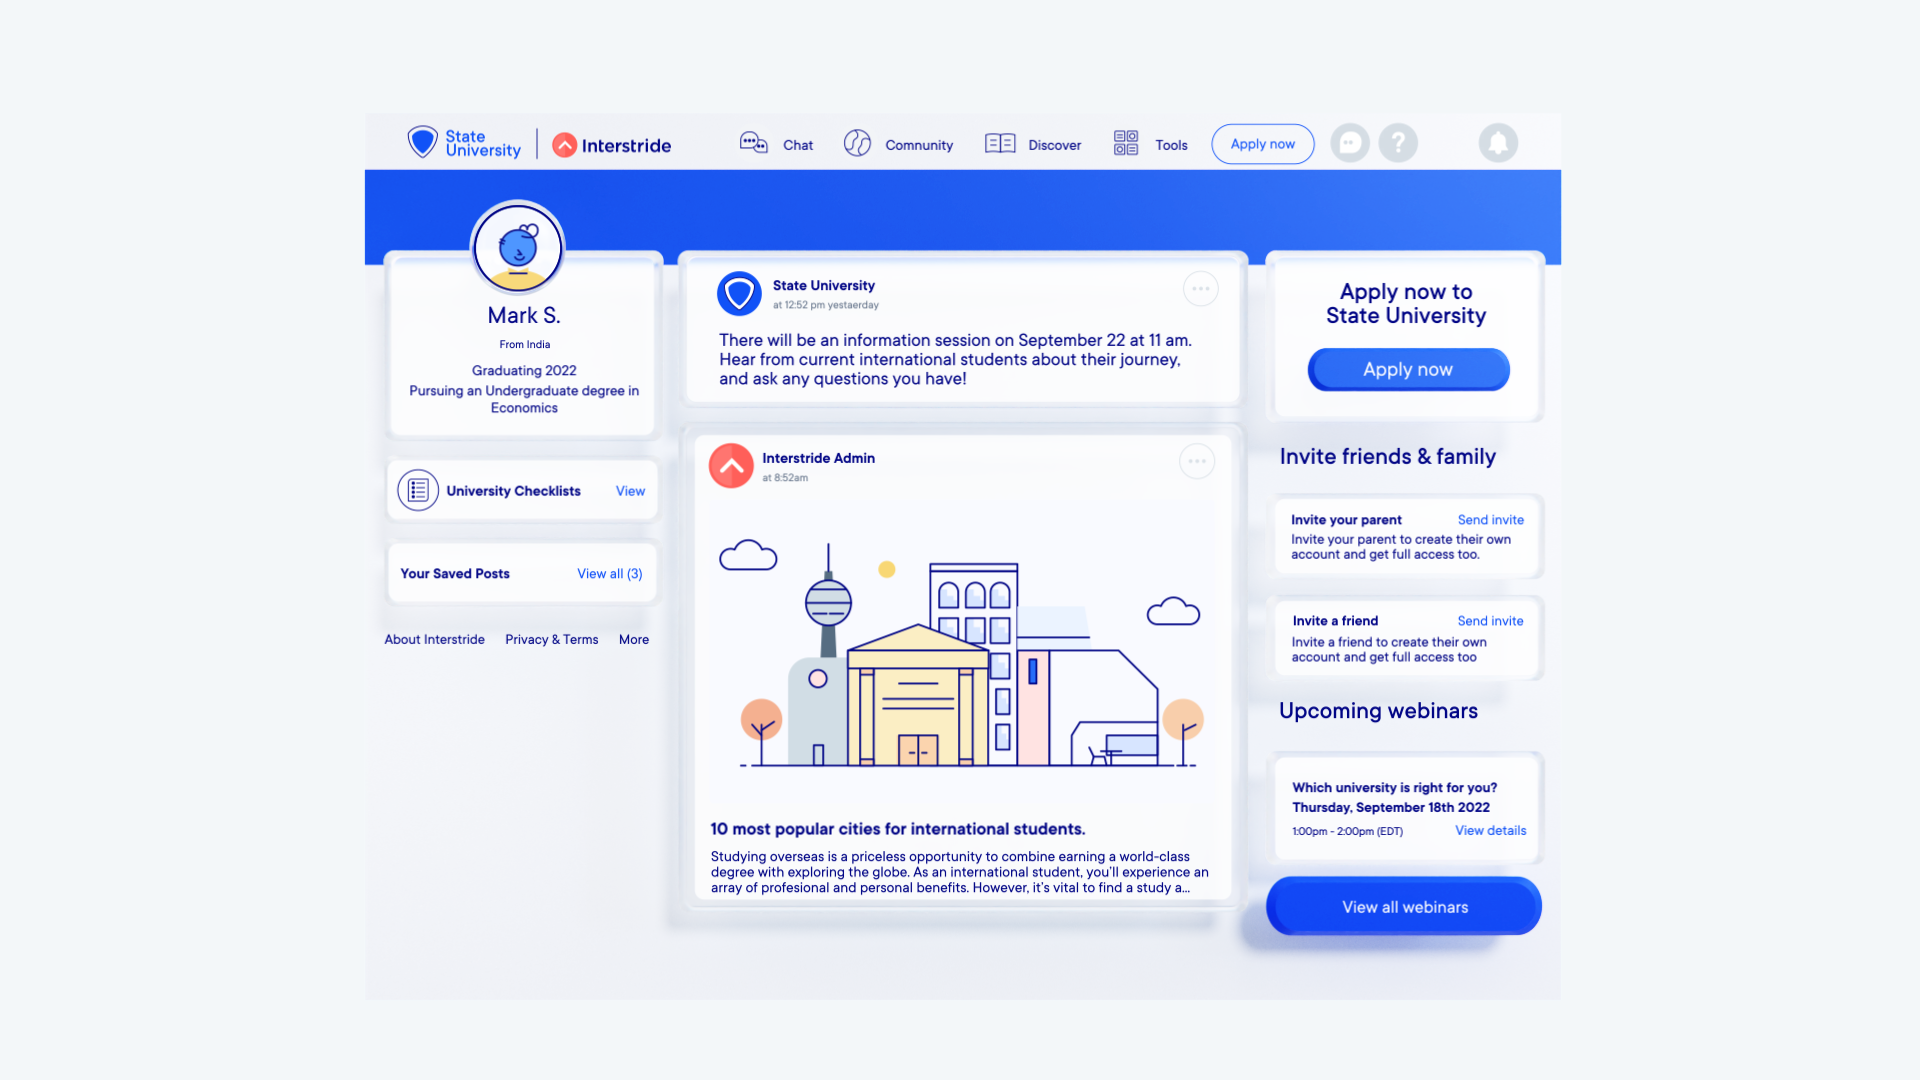Click 'Invite your parent' heading
Screen dimensions: 1920x1080
tap(1346, 520)
